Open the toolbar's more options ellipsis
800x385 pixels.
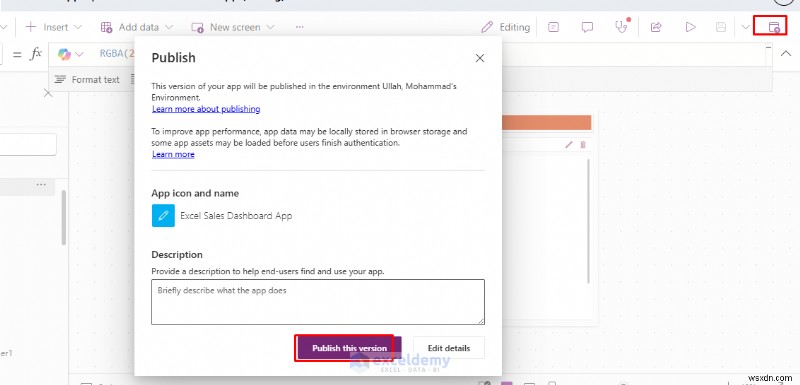pos(299,27)
